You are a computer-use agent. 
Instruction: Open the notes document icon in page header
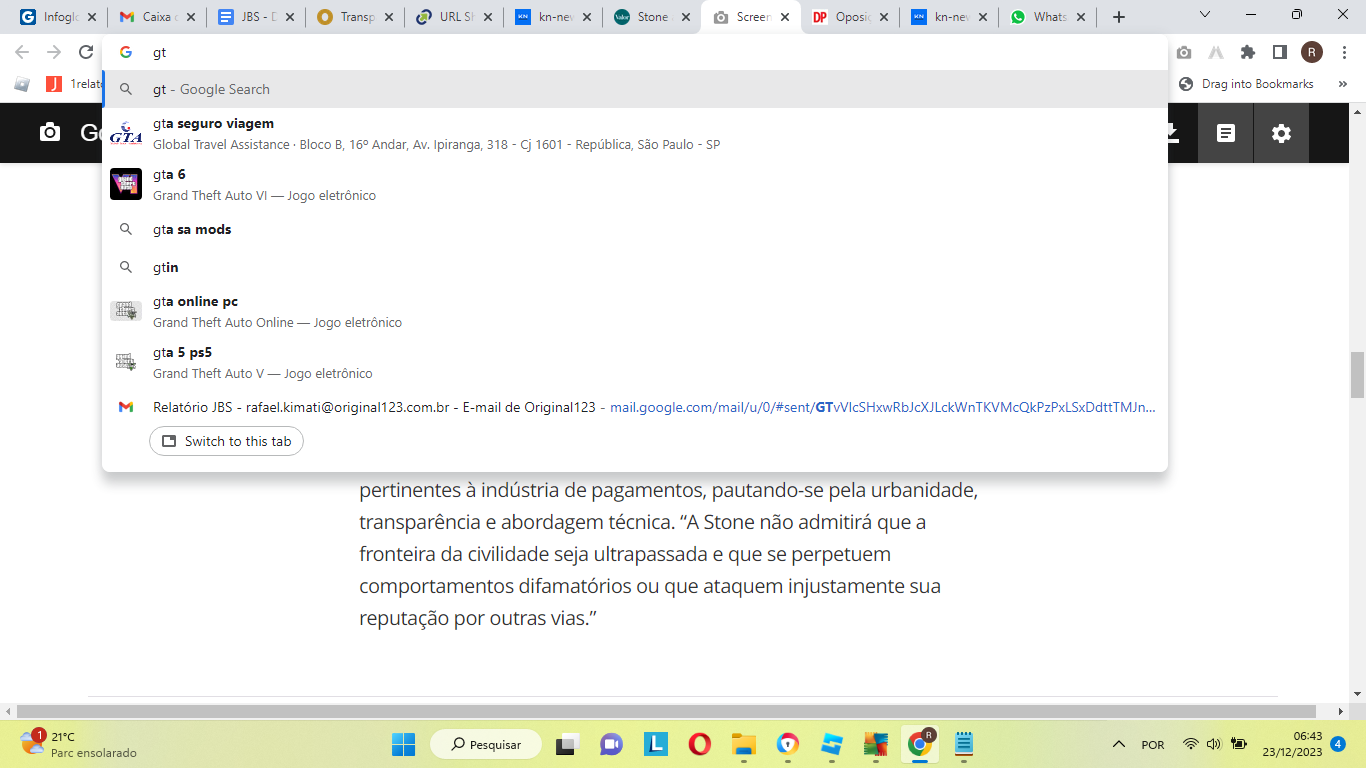pos(1226,133)
